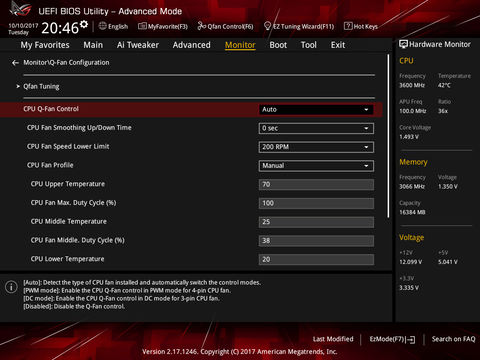Viewport: 480px width, 360px height.
Task: Click the EzMode exit arrow icon
Action: [x=411, y=340]
